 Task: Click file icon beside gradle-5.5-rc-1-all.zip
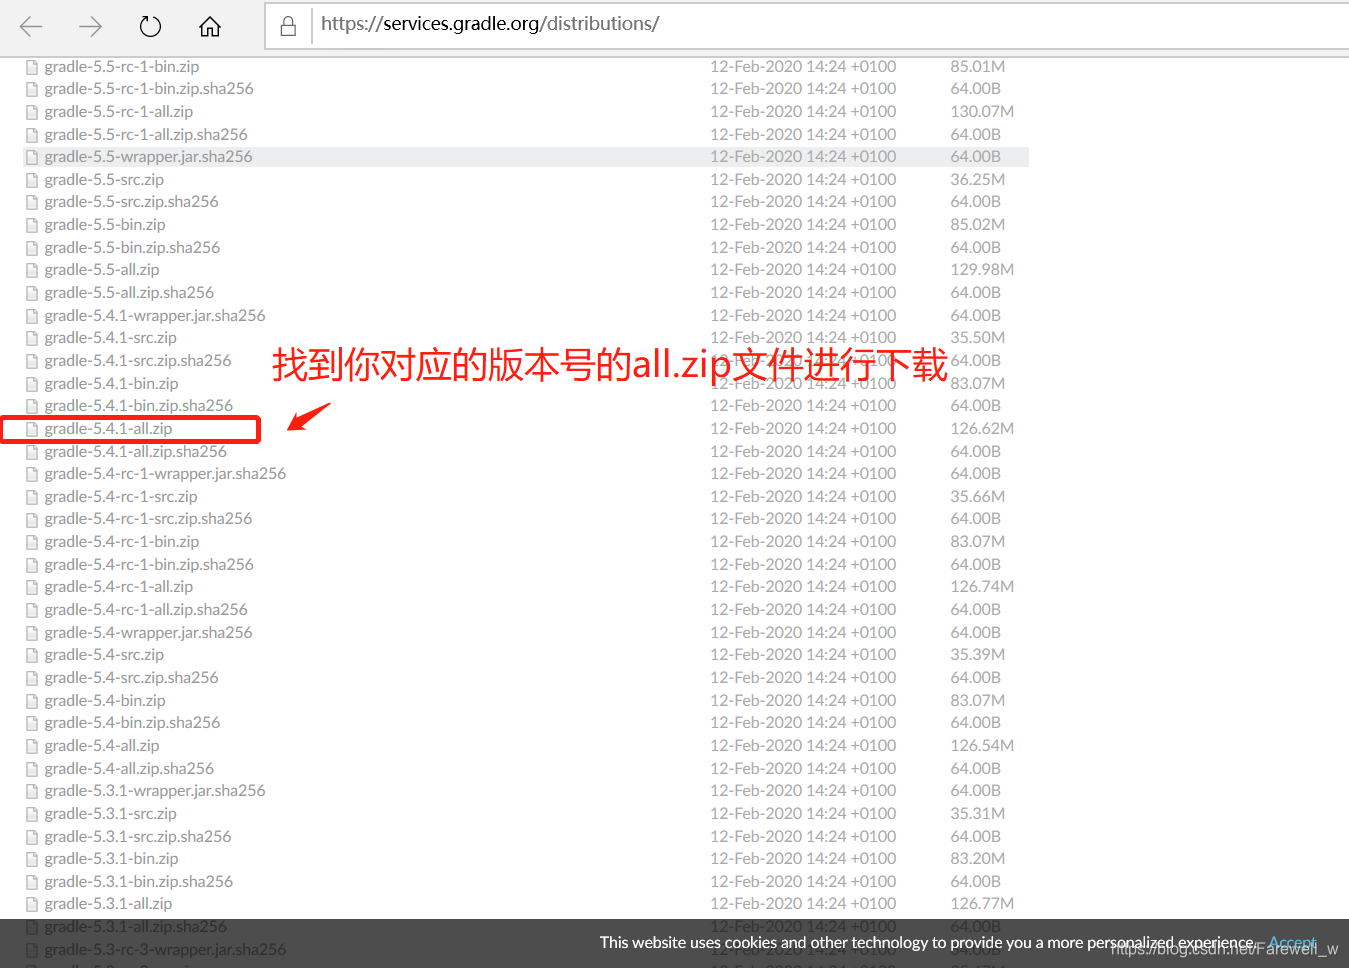point(32,113)
